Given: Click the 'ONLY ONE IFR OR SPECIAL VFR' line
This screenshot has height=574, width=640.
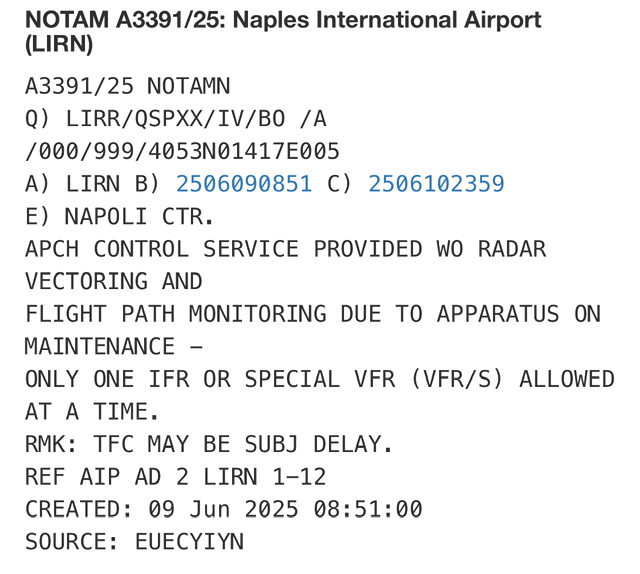Looking at the screenshot, I should 320,379.
